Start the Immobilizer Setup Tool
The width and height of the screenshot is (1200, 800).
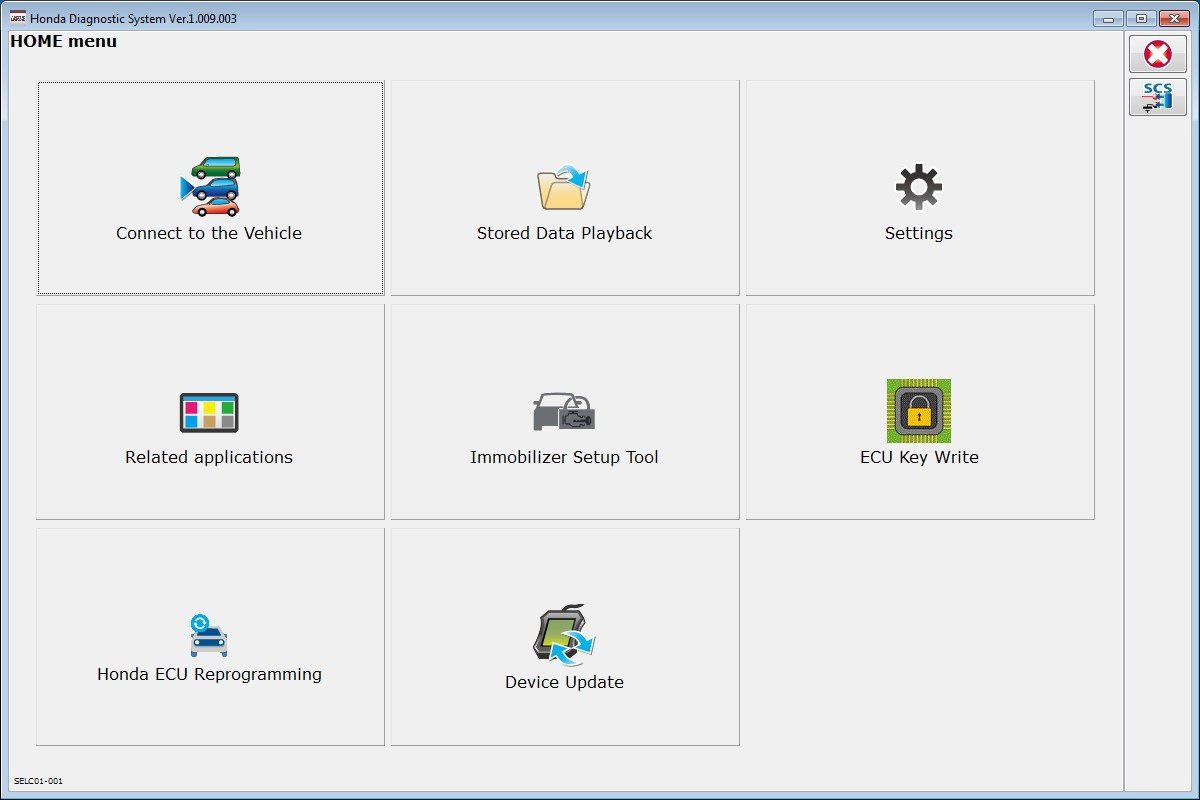click(564, 412)
